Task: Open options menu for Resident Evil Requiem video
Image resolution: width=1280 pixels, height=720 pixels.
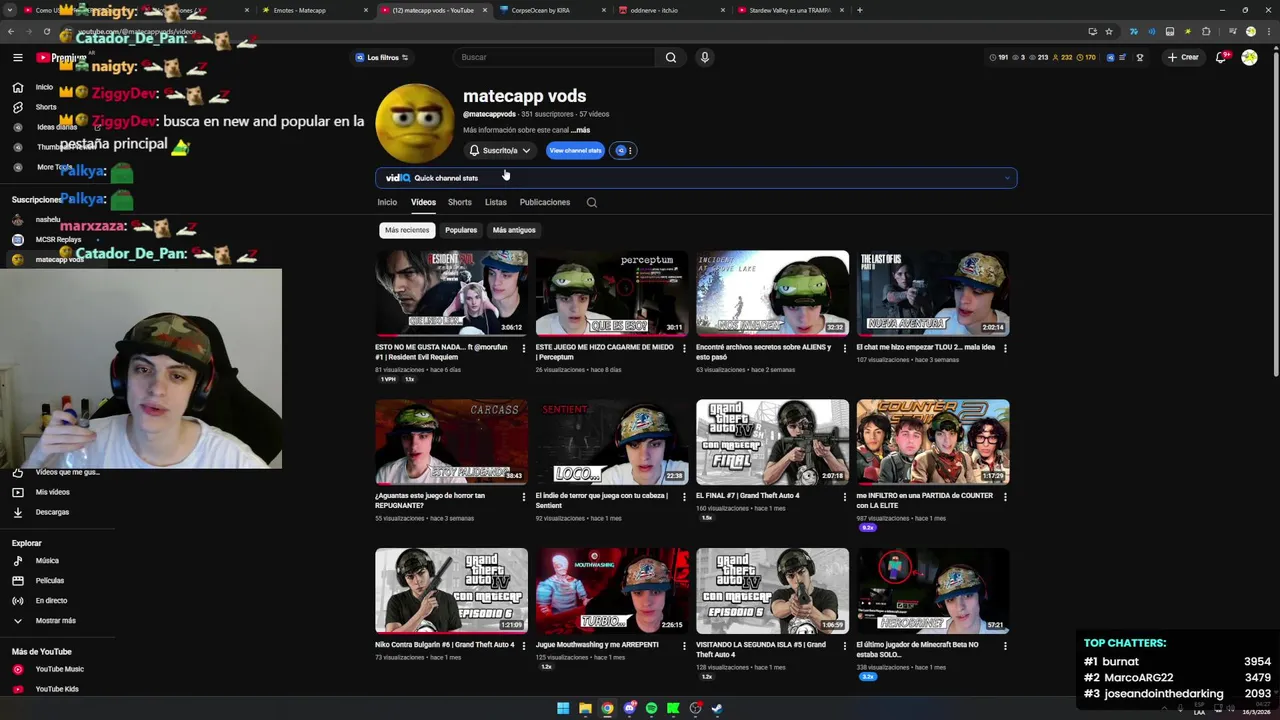Action: coord(524,348)
